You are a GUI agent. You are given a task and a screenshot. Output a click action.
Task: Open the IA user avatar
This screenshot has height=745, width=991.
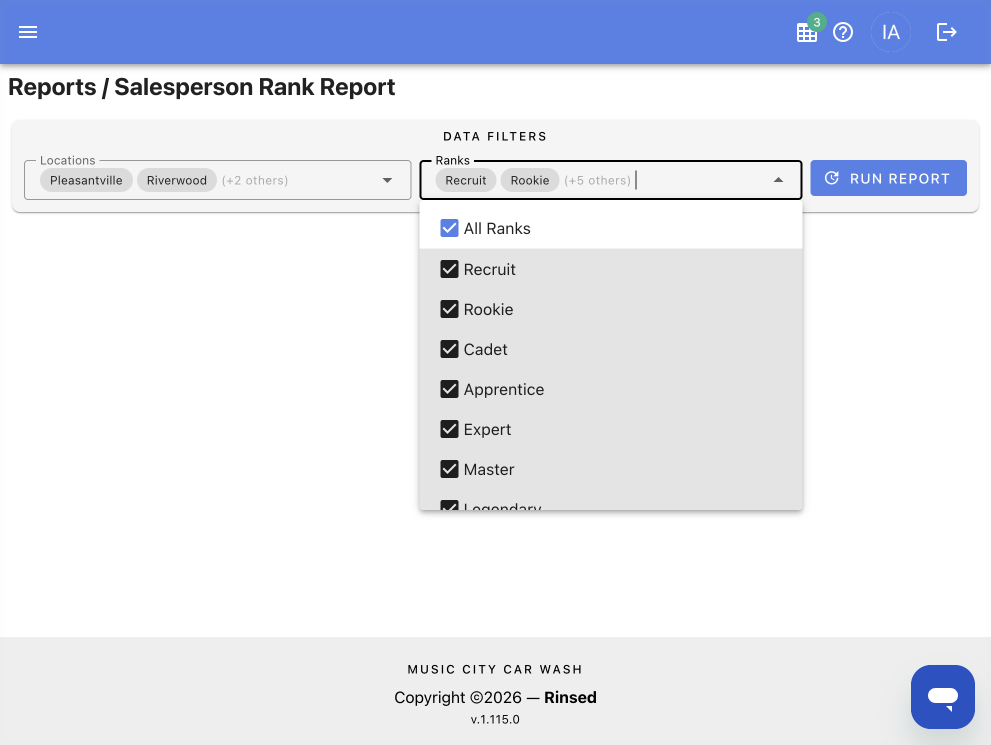891,32
